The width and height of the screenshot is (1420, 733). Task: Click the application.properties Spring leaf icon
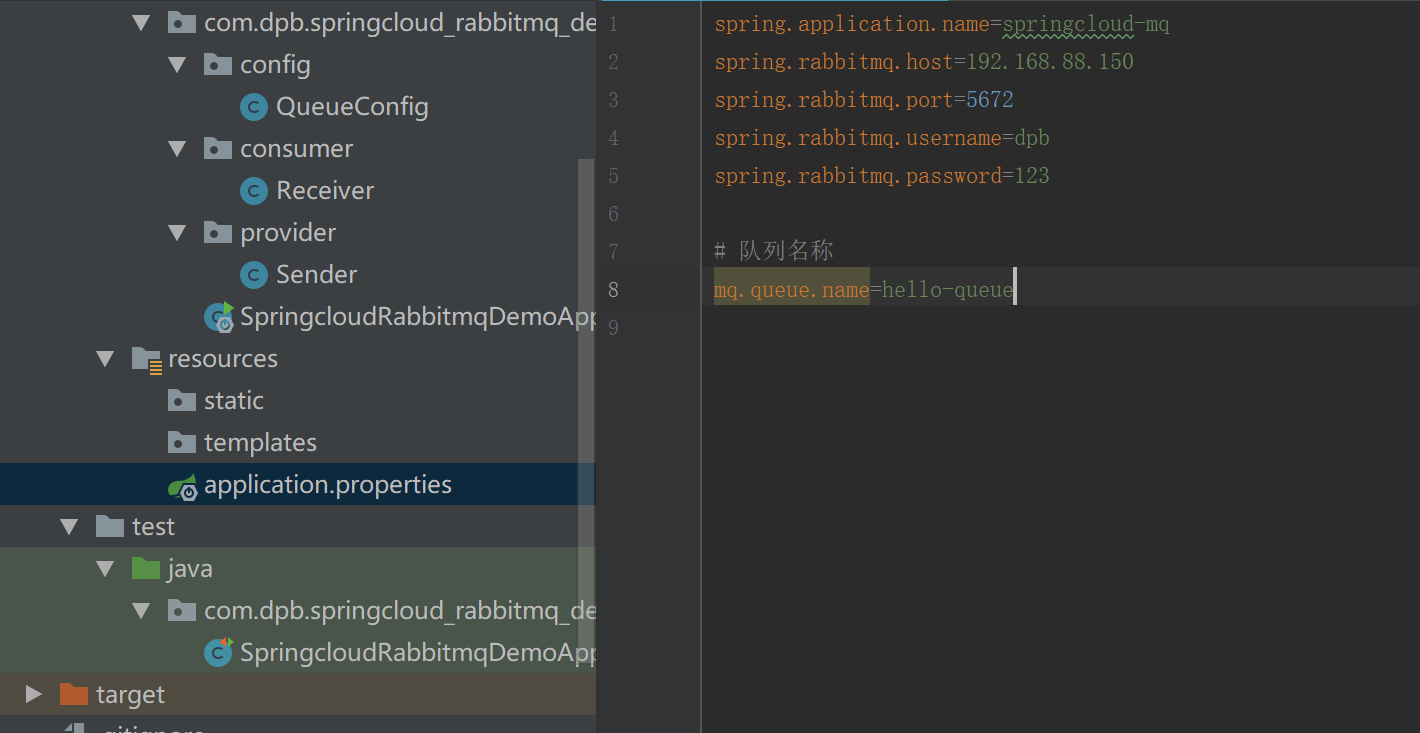pos(182,486)
